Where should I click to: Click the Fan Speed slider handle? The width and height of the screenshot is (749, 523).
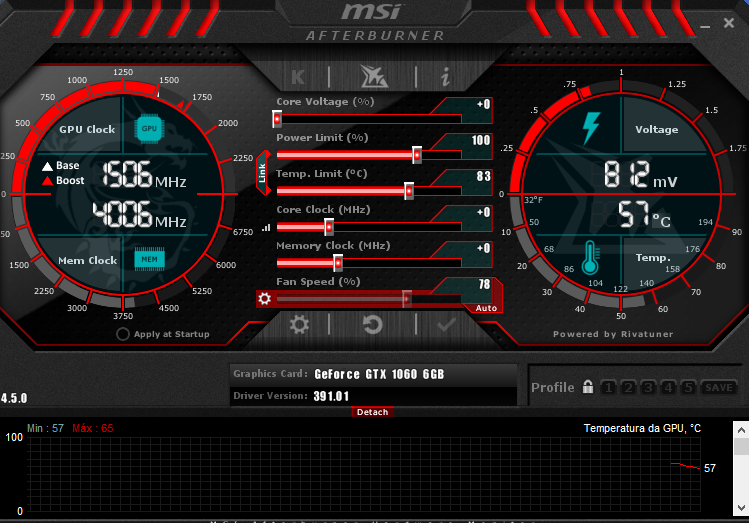click(x=407, y=299)
